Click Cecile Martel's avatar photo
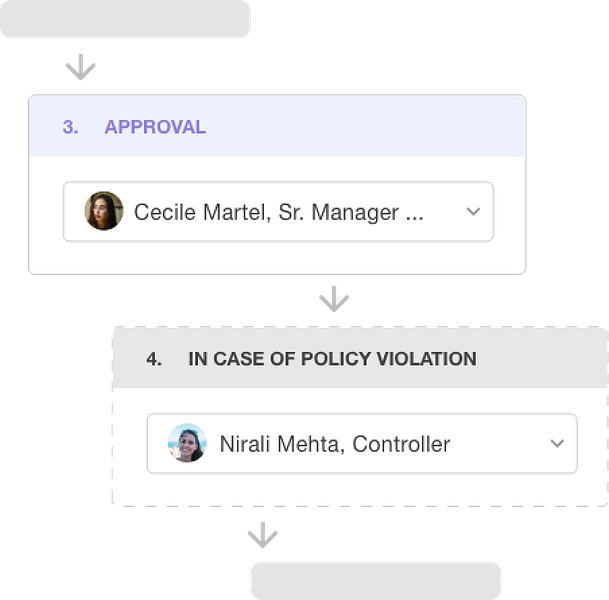The image size is (609, 600). 104,211
